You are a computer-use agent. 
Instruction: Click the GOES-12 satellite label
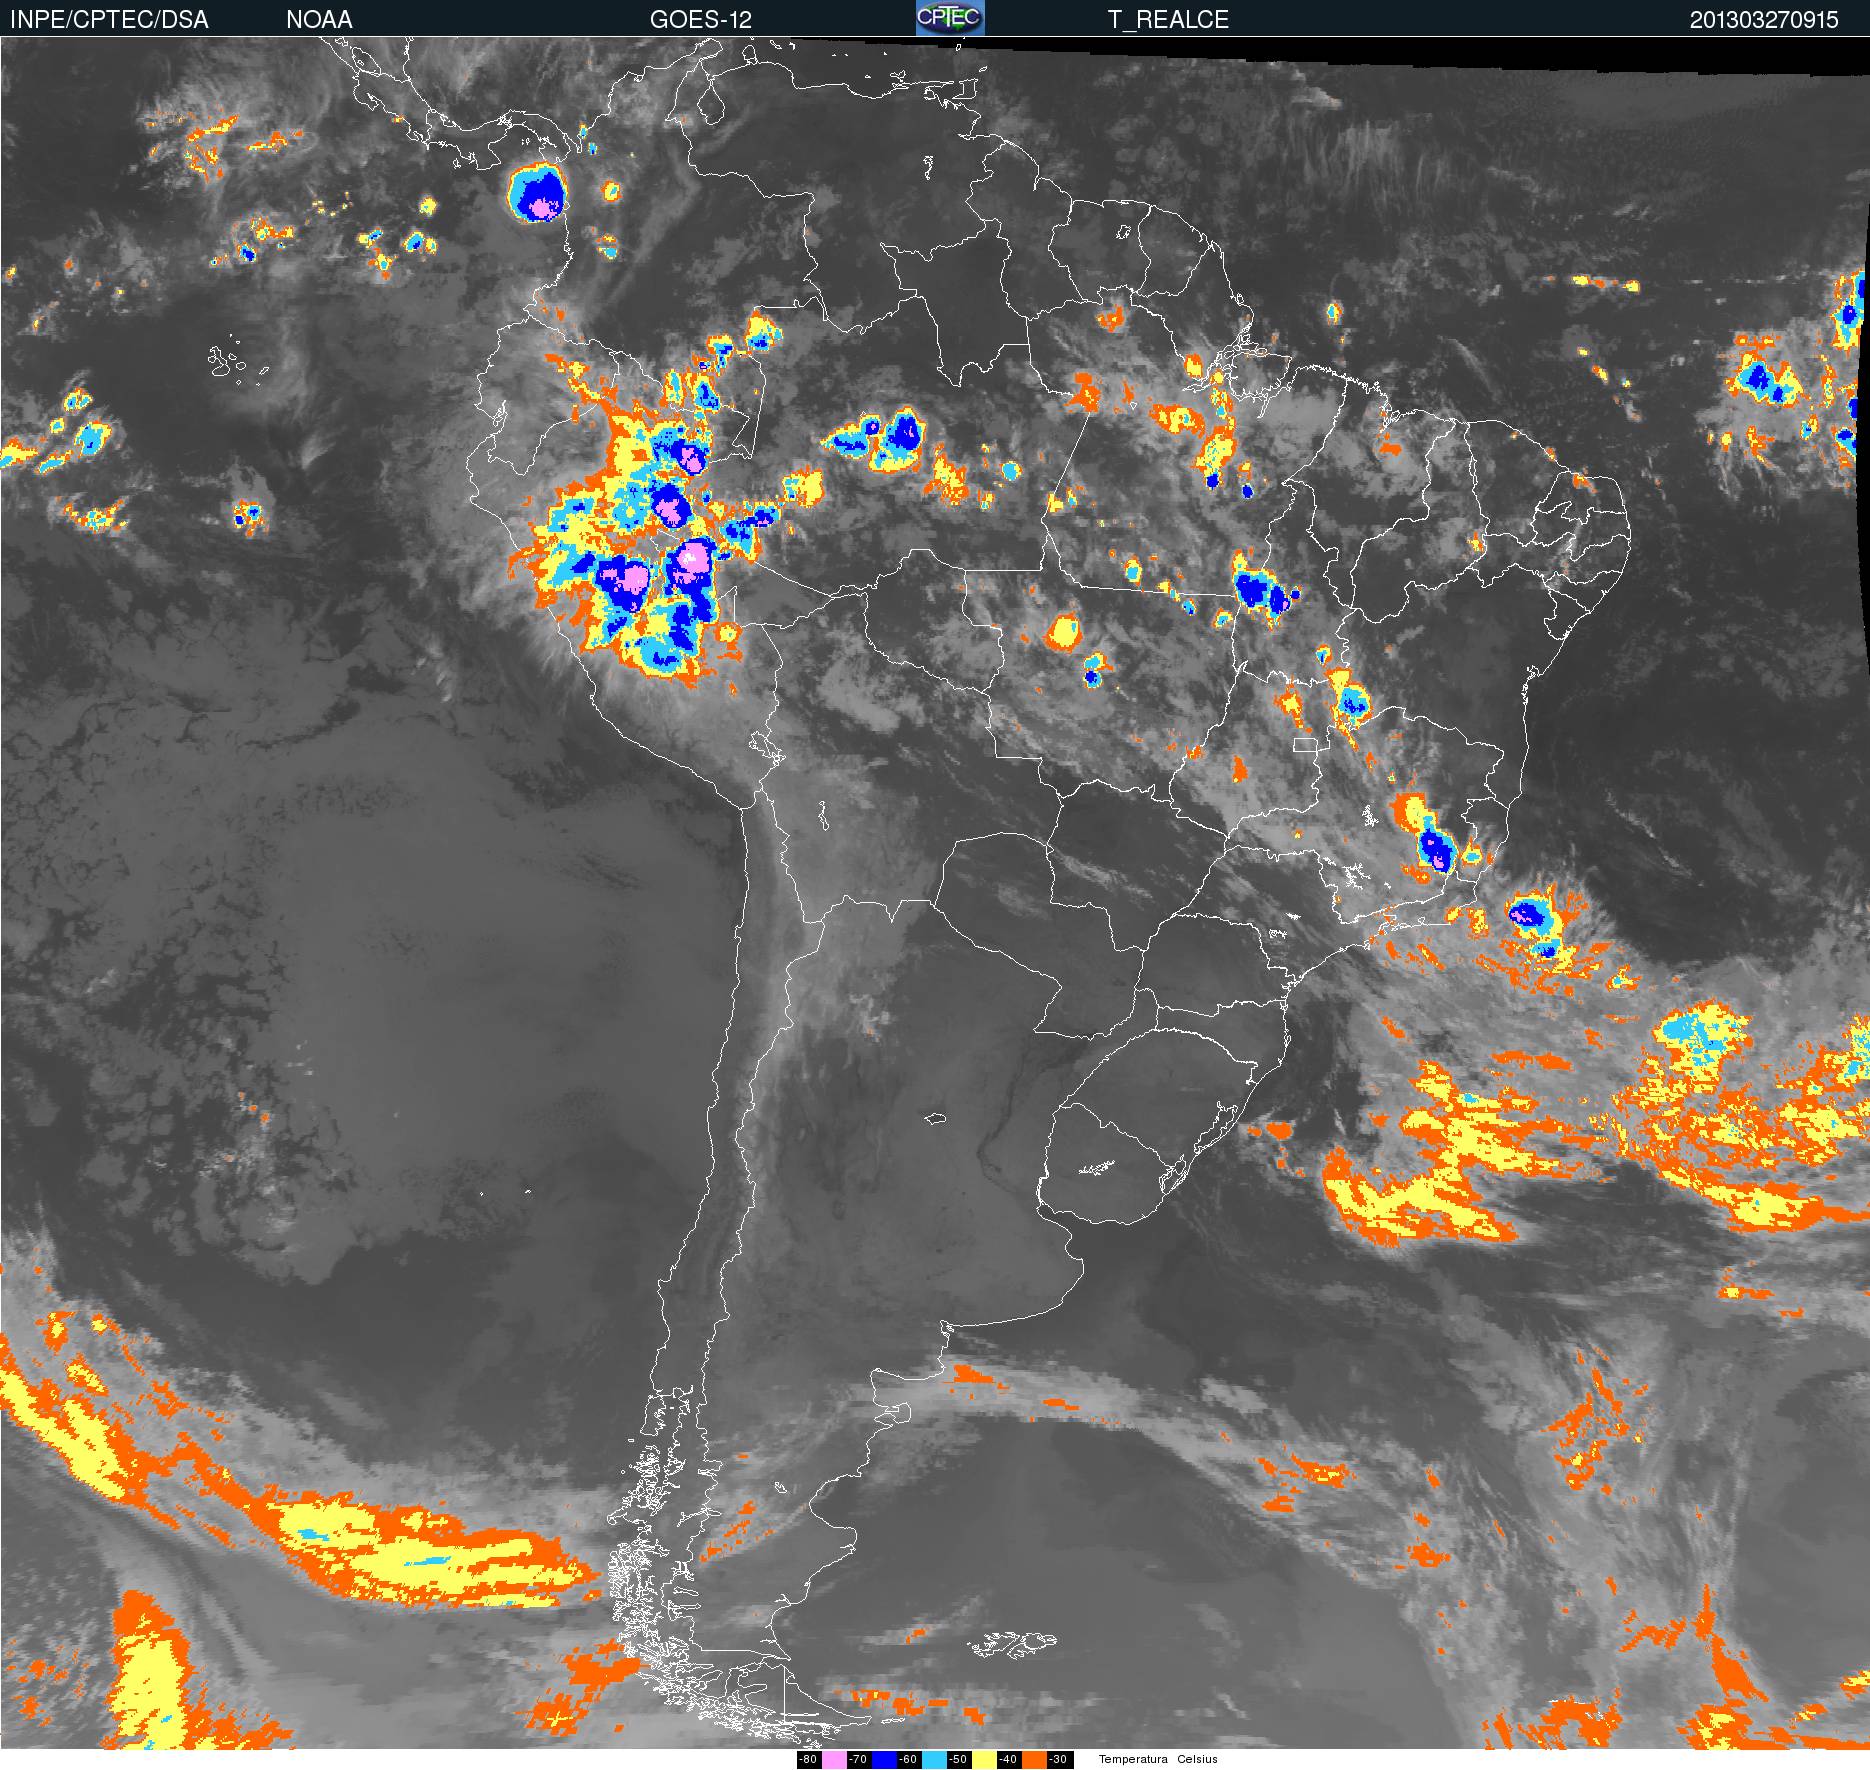700,20
